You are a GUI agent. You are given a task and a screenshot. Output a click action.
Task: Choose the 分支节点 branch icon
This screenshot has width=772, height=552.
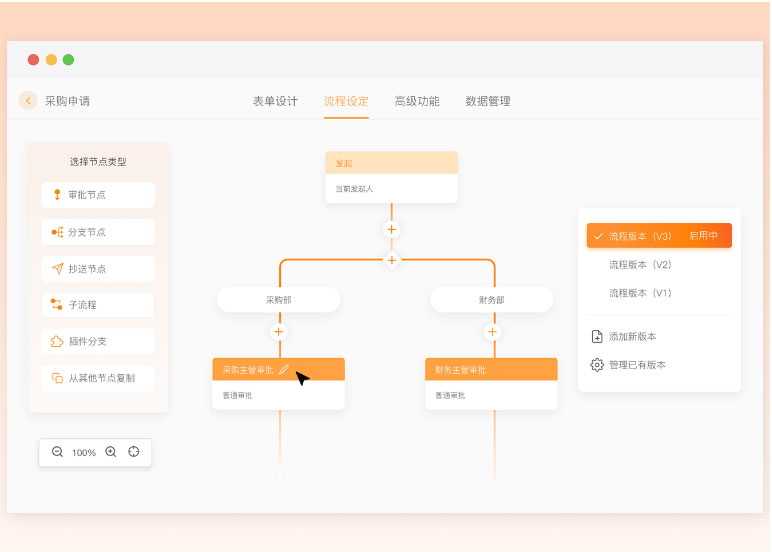pos(57,232)
